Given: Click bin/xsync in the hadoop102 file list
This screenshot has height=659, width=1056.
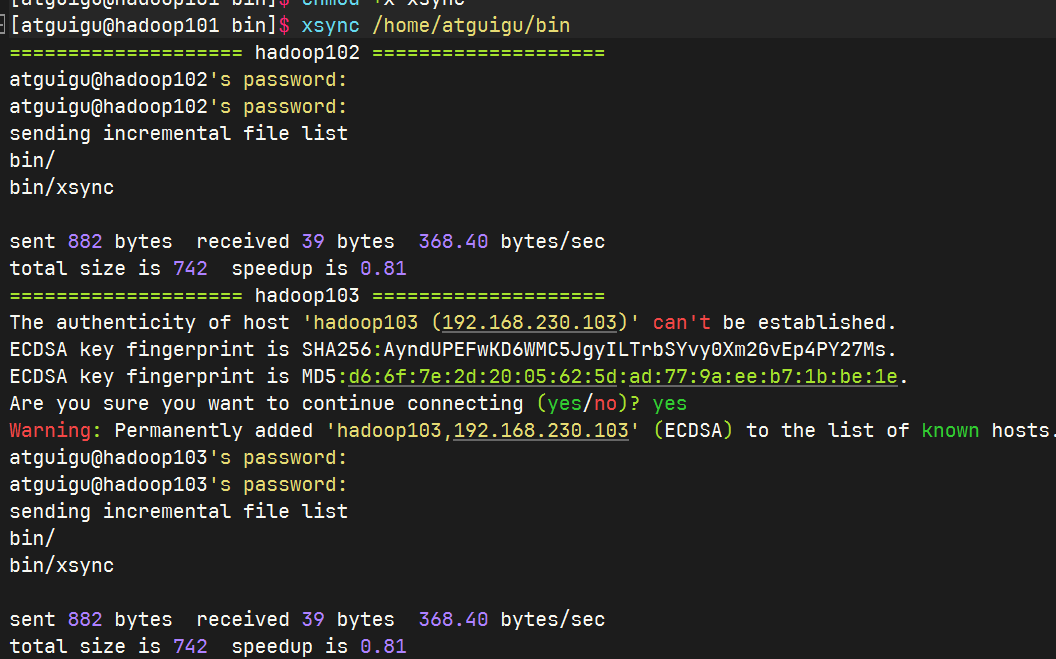Looking at the screenshot, I should pos(62,188).
